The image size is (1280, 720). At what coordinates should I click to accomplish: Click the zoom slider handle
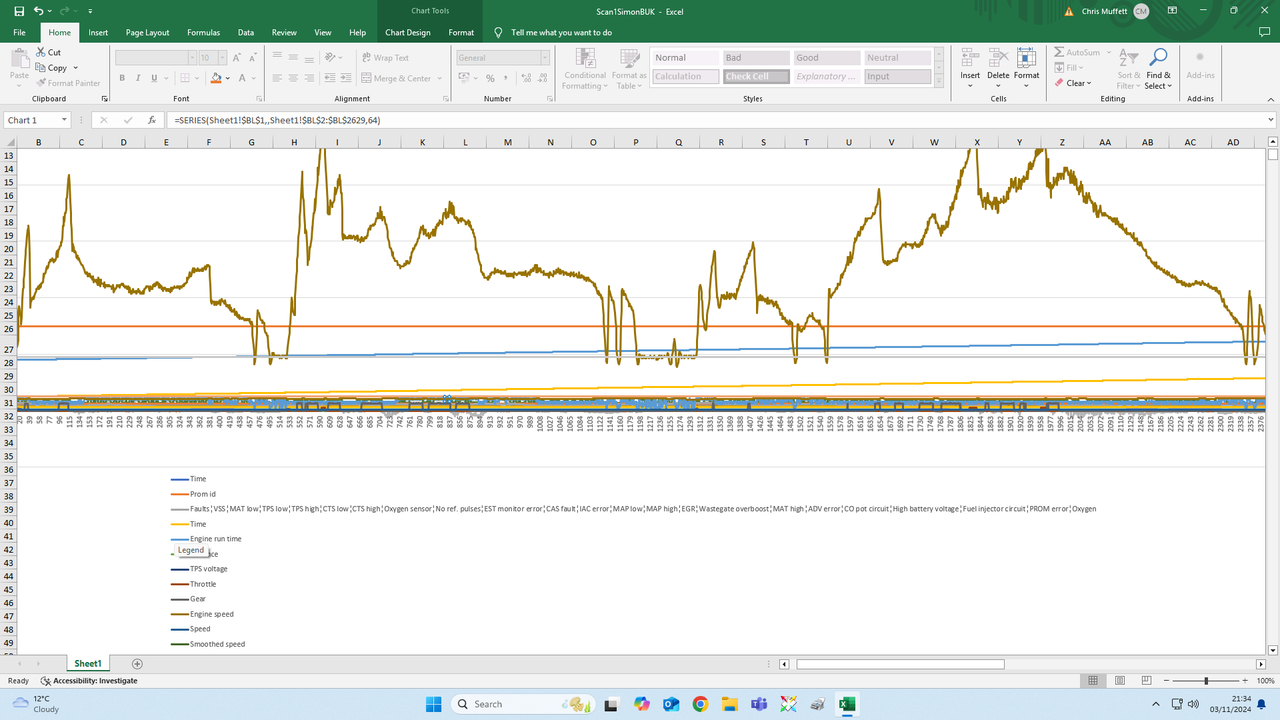1206,680
